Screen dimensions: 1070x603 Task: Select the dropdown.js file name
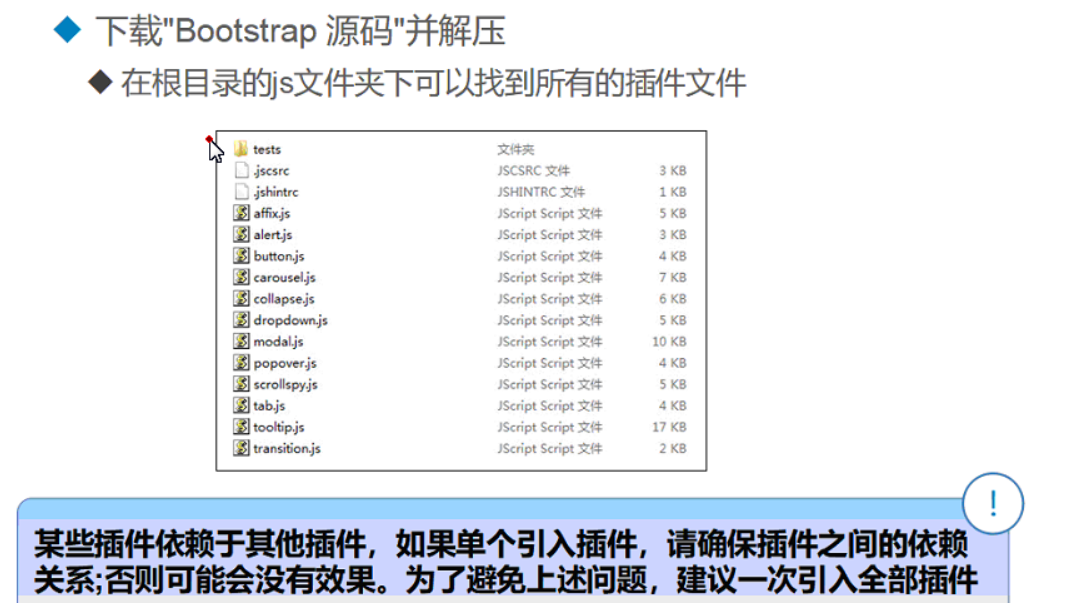pos(291,321)
